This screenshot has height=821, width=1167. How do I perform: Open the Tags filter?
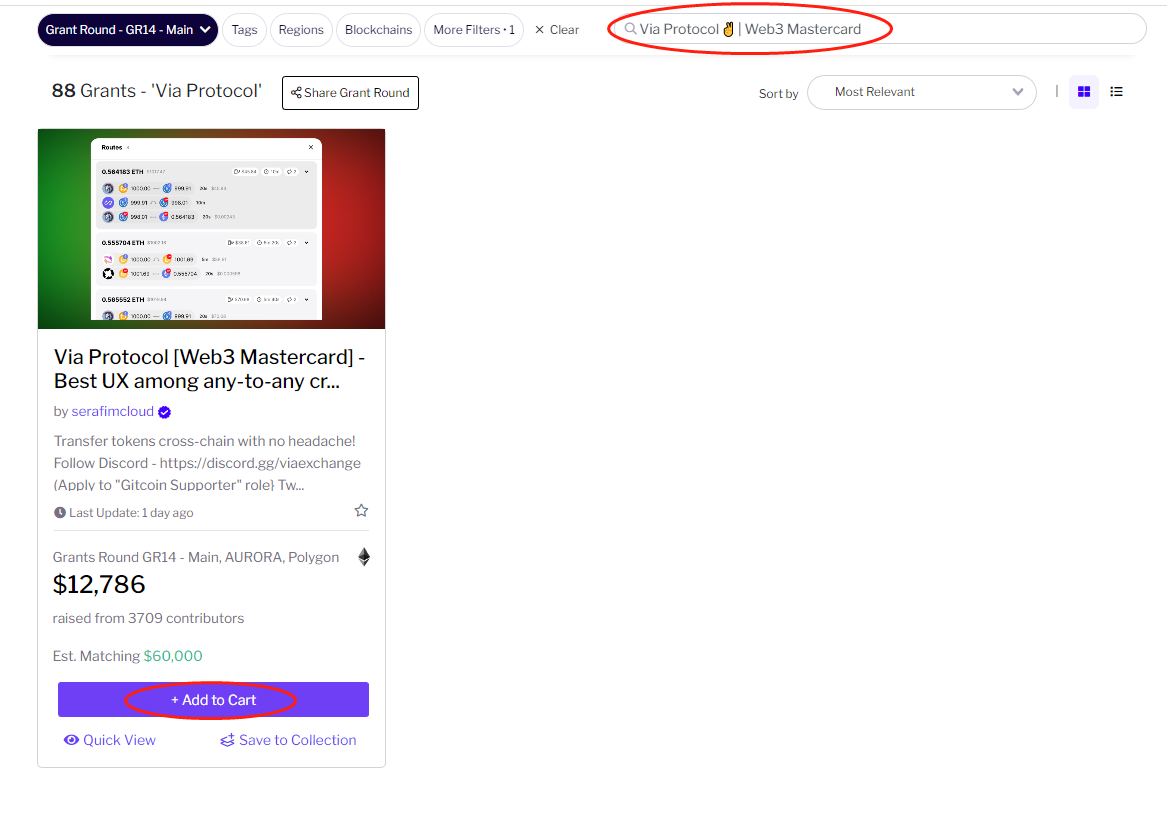[245, 30]
